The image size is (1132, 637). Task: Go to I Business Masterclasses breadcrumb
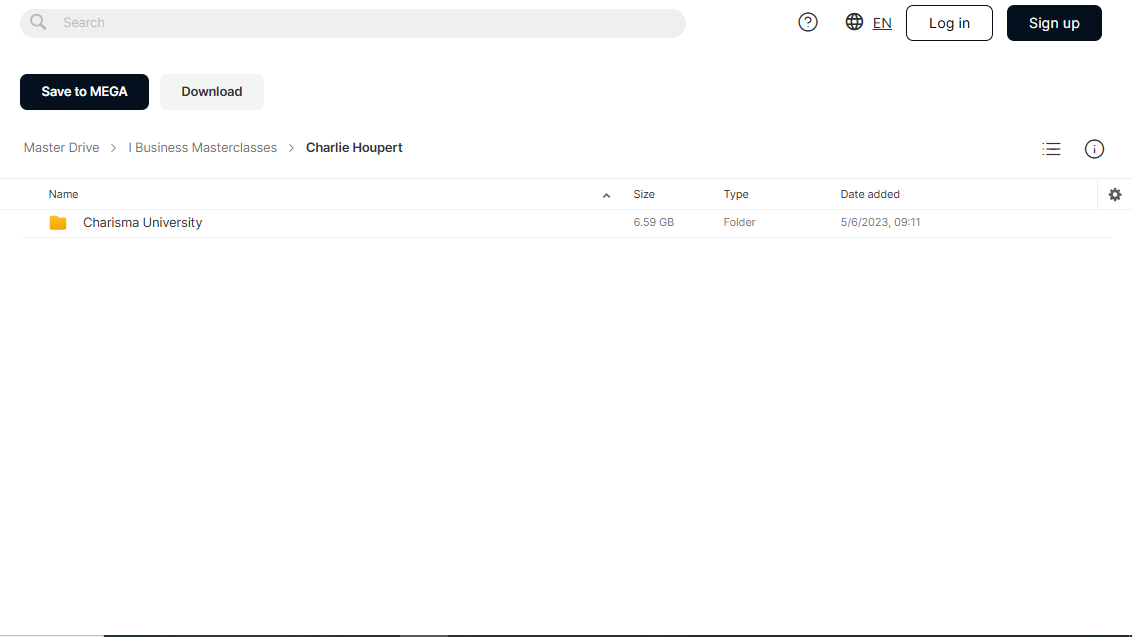pyautogui.click(x=203, y=147)
